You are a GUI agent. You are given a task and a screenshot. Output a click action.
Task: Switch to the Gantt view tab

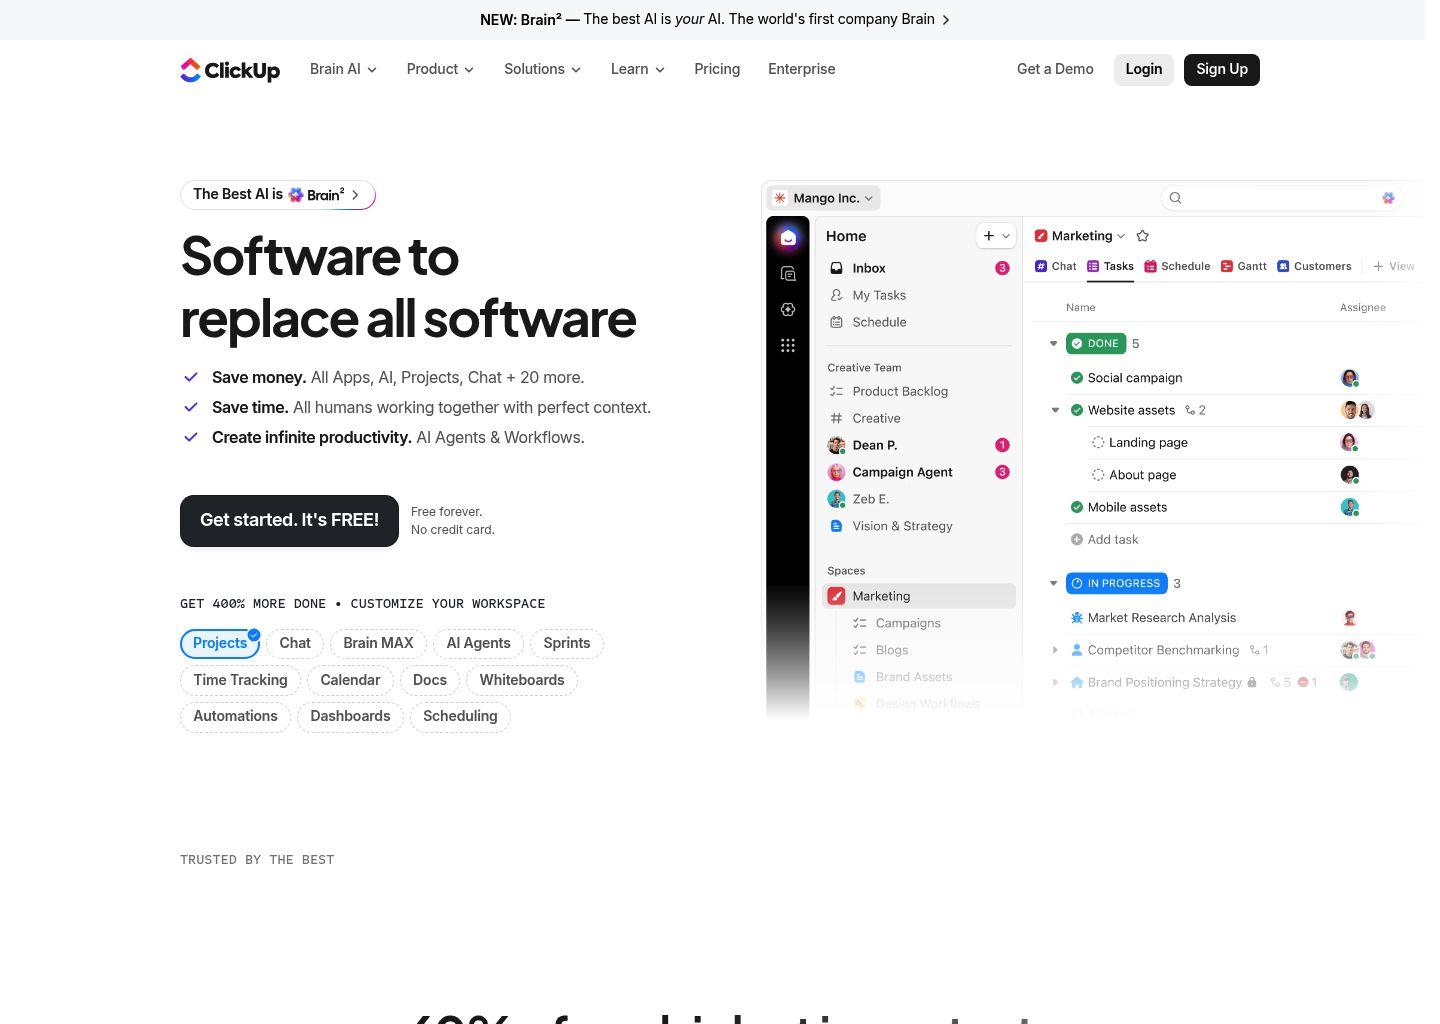tap(1243, 266)
